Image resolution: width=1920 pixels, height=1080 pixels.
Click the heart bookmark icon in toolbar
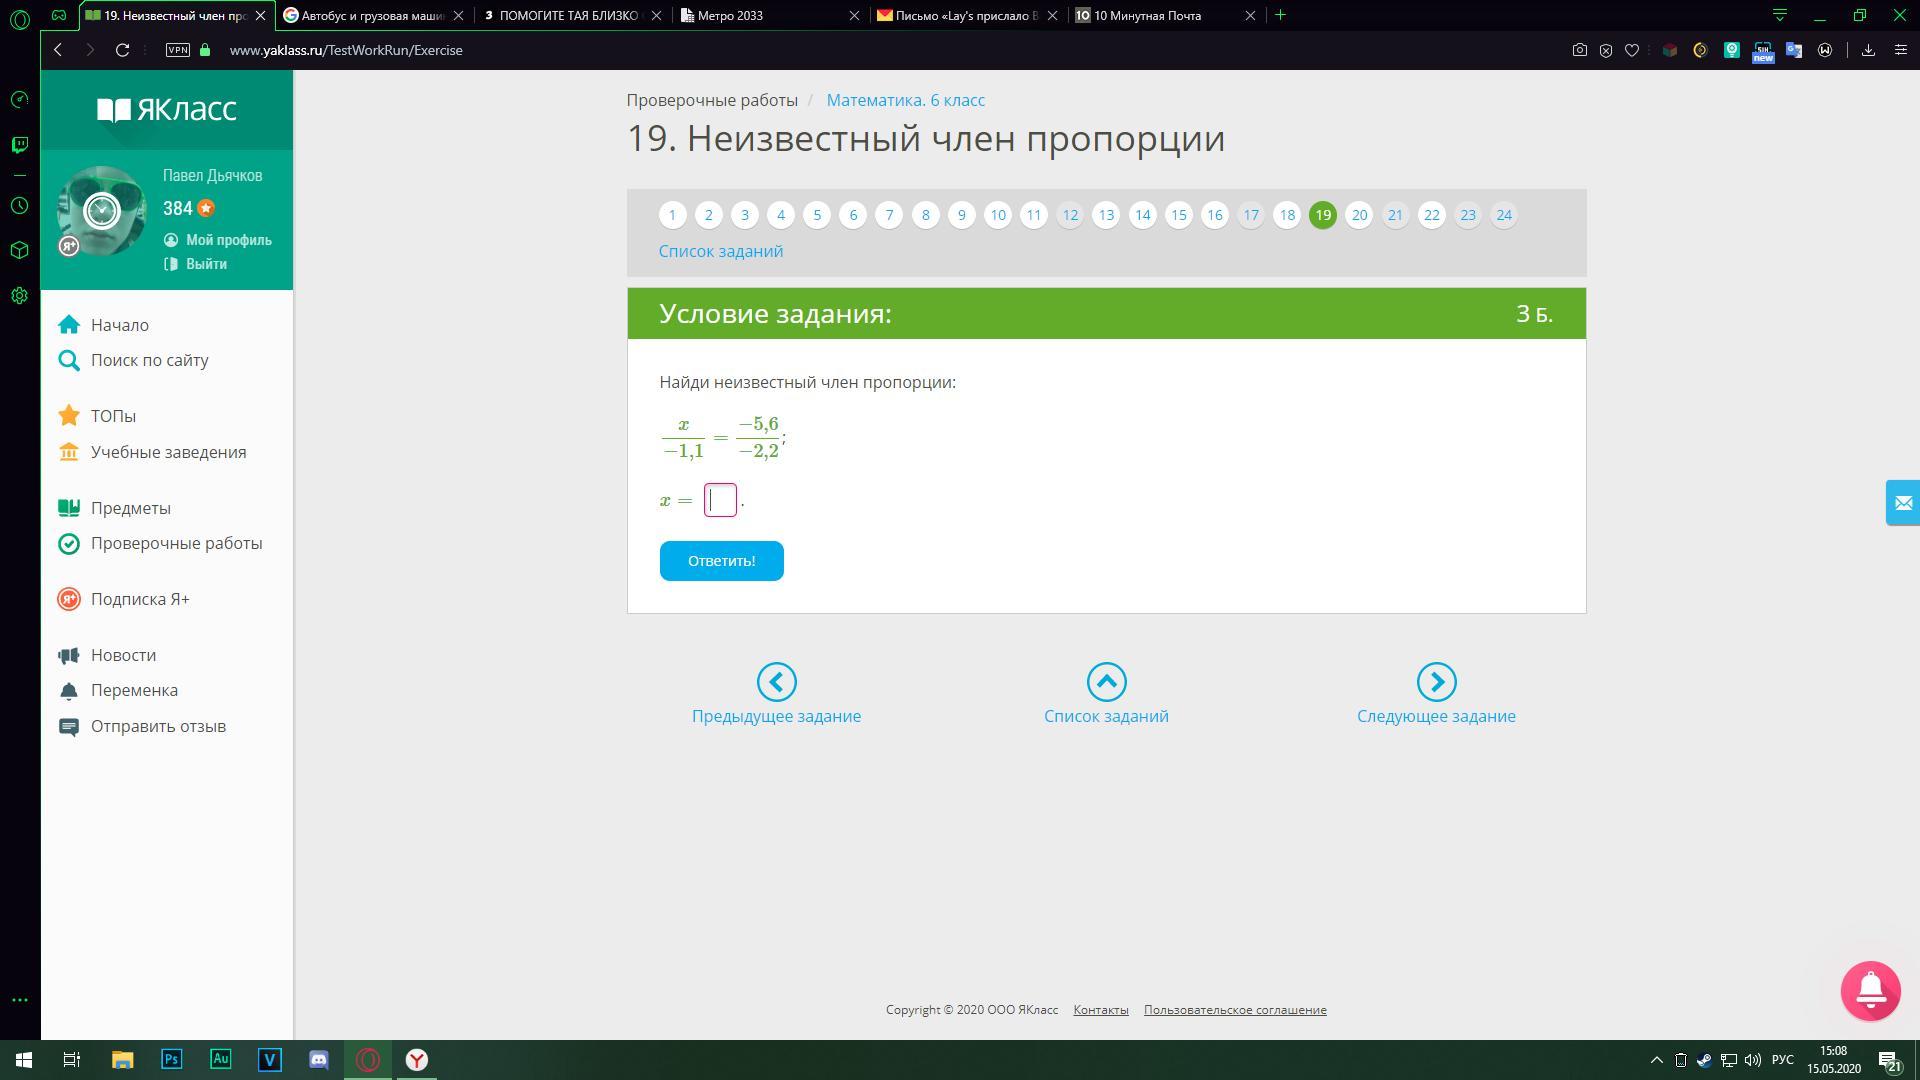(x=1632, y=50)
